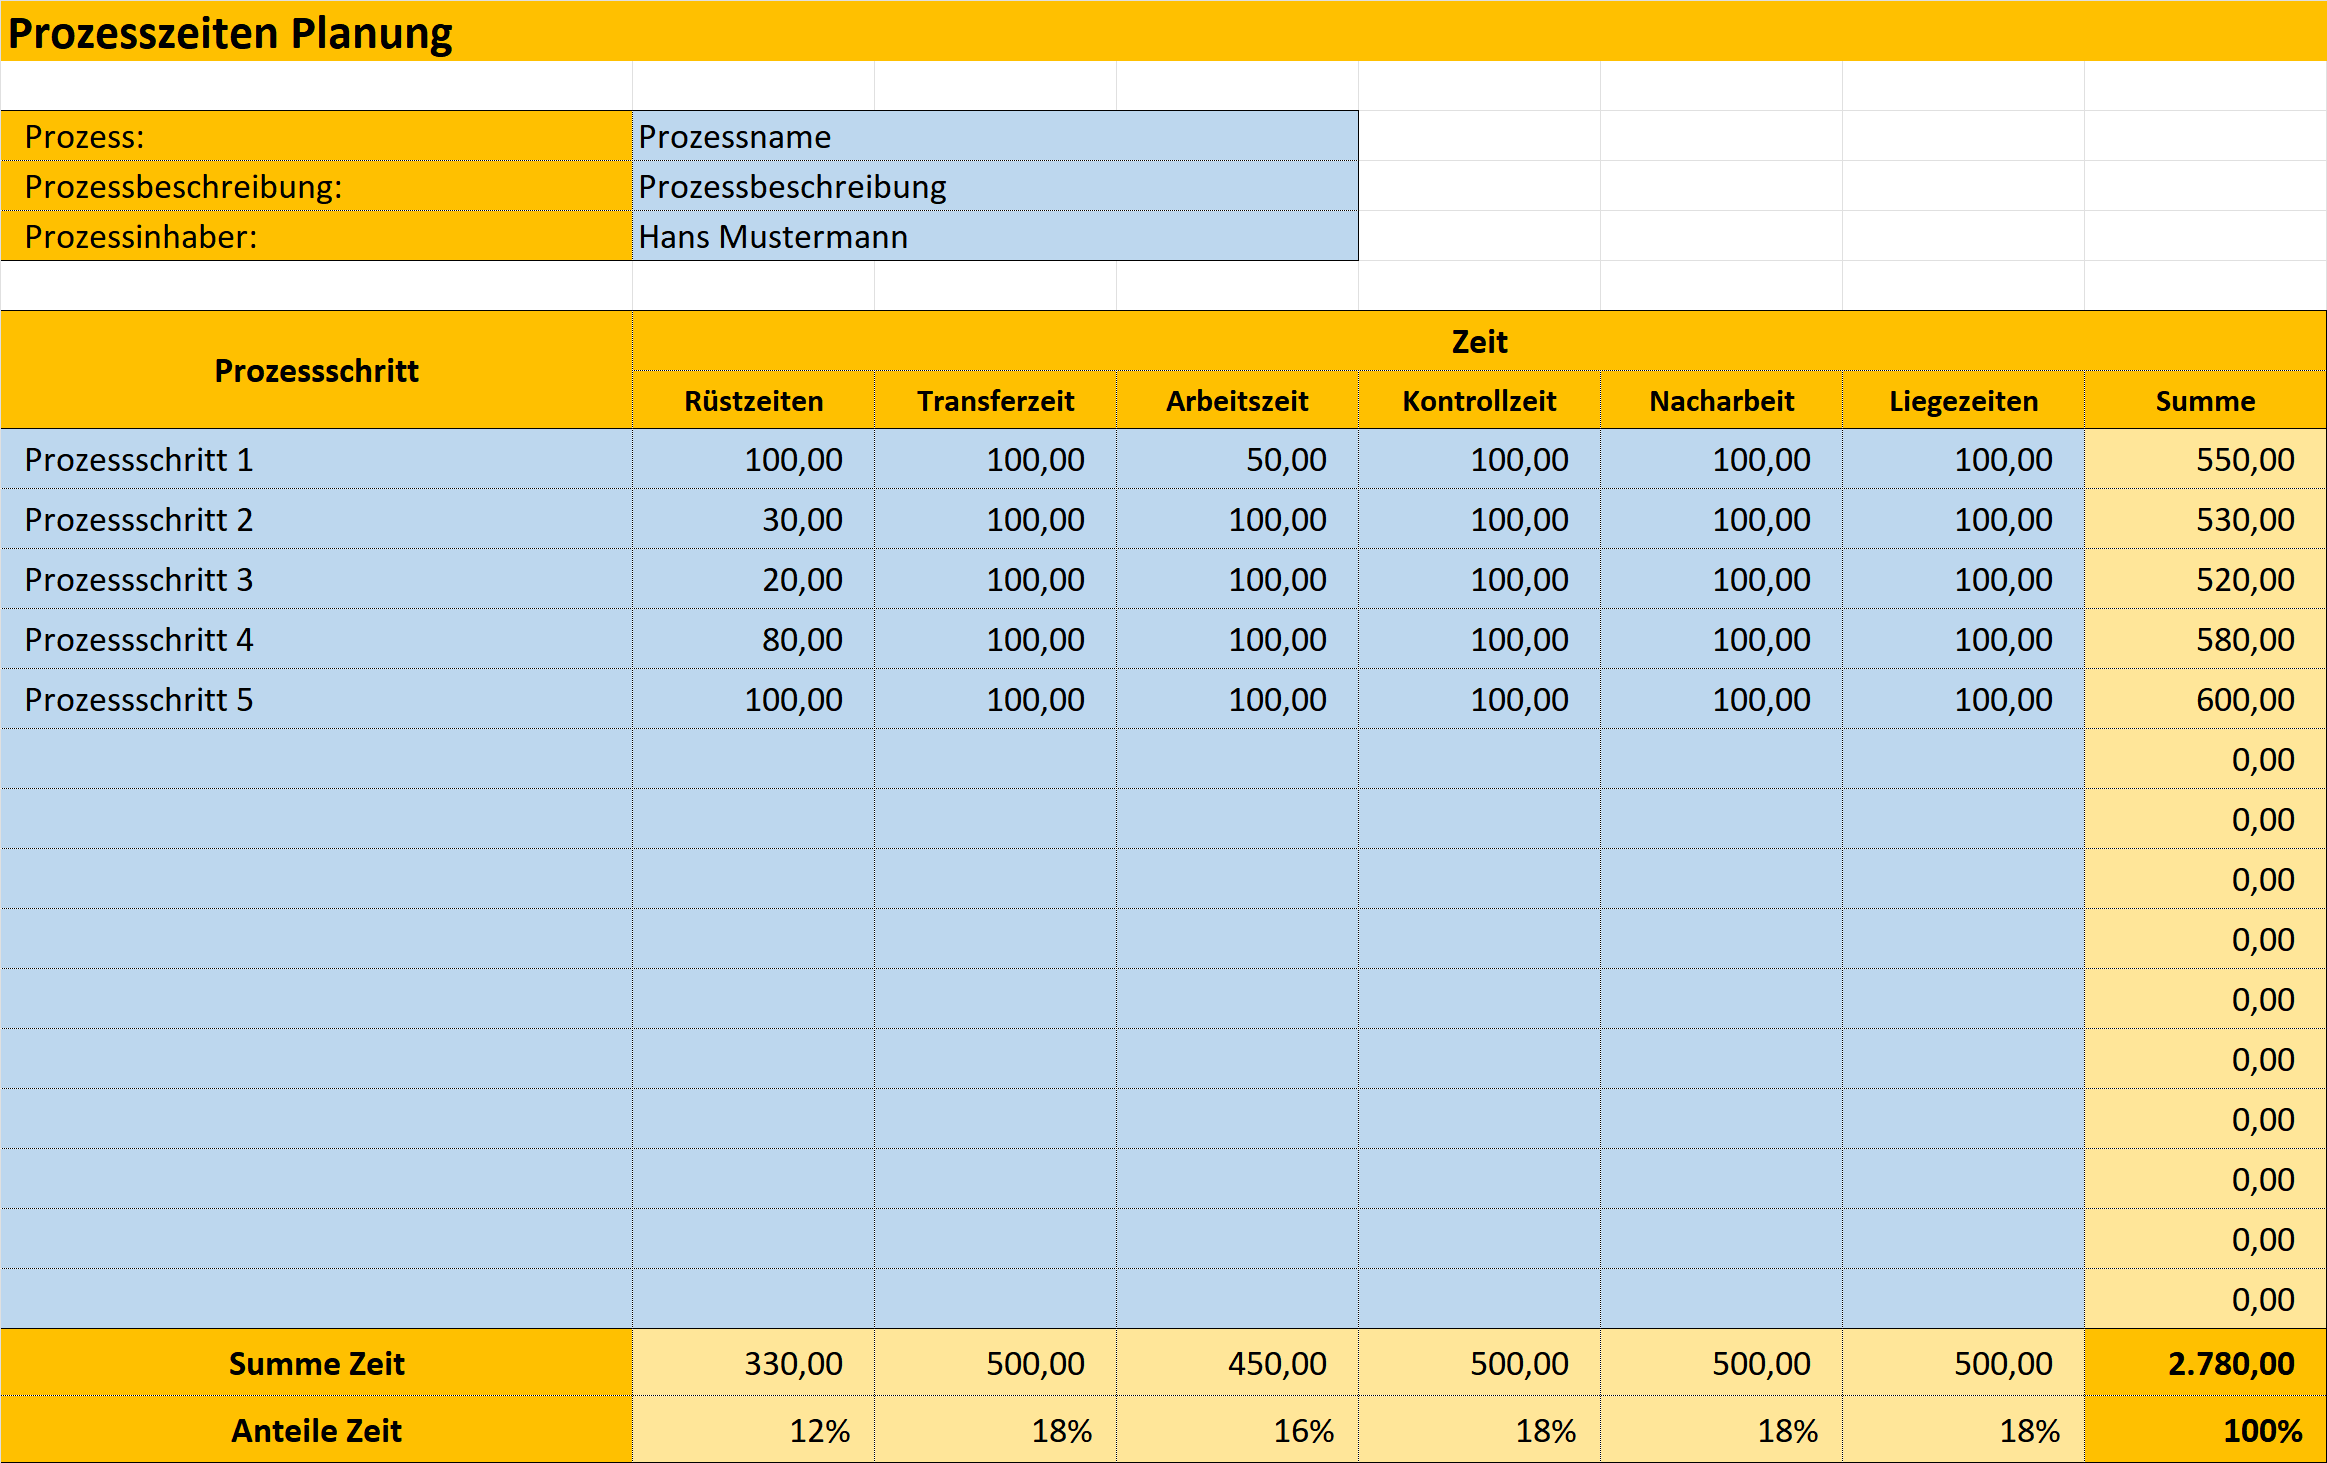
Task: Select the Rüstzeiten share 12%
Action: coord(753,1430)
